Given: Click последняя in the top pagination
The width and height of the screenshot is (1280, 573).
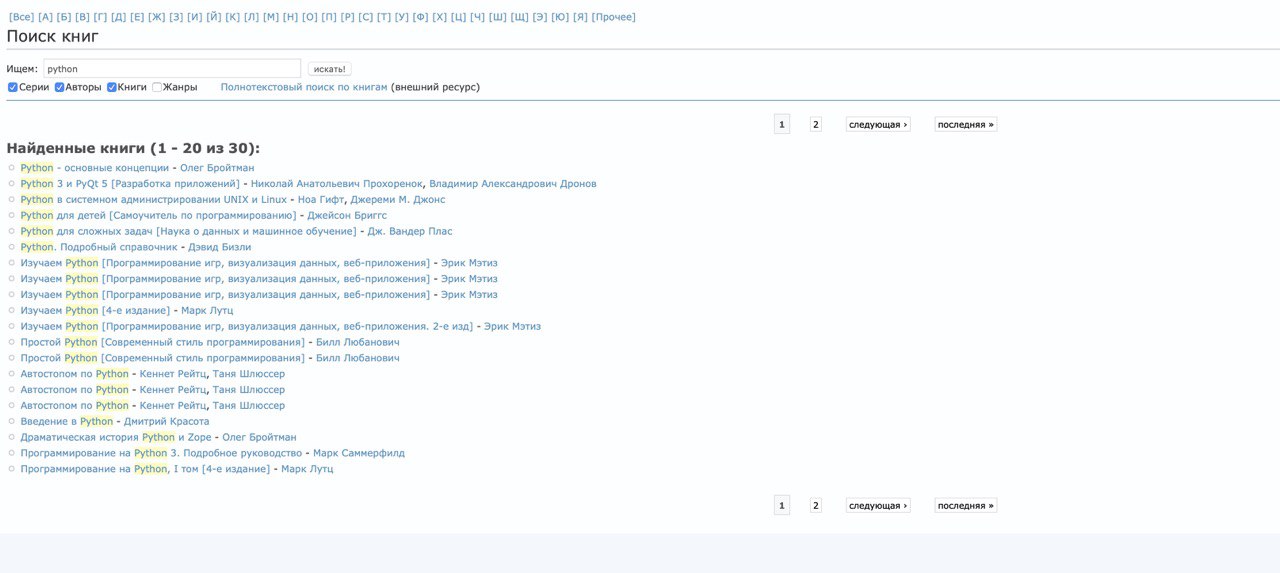Looking at the screenshot, I should click(x=966, y=125).
